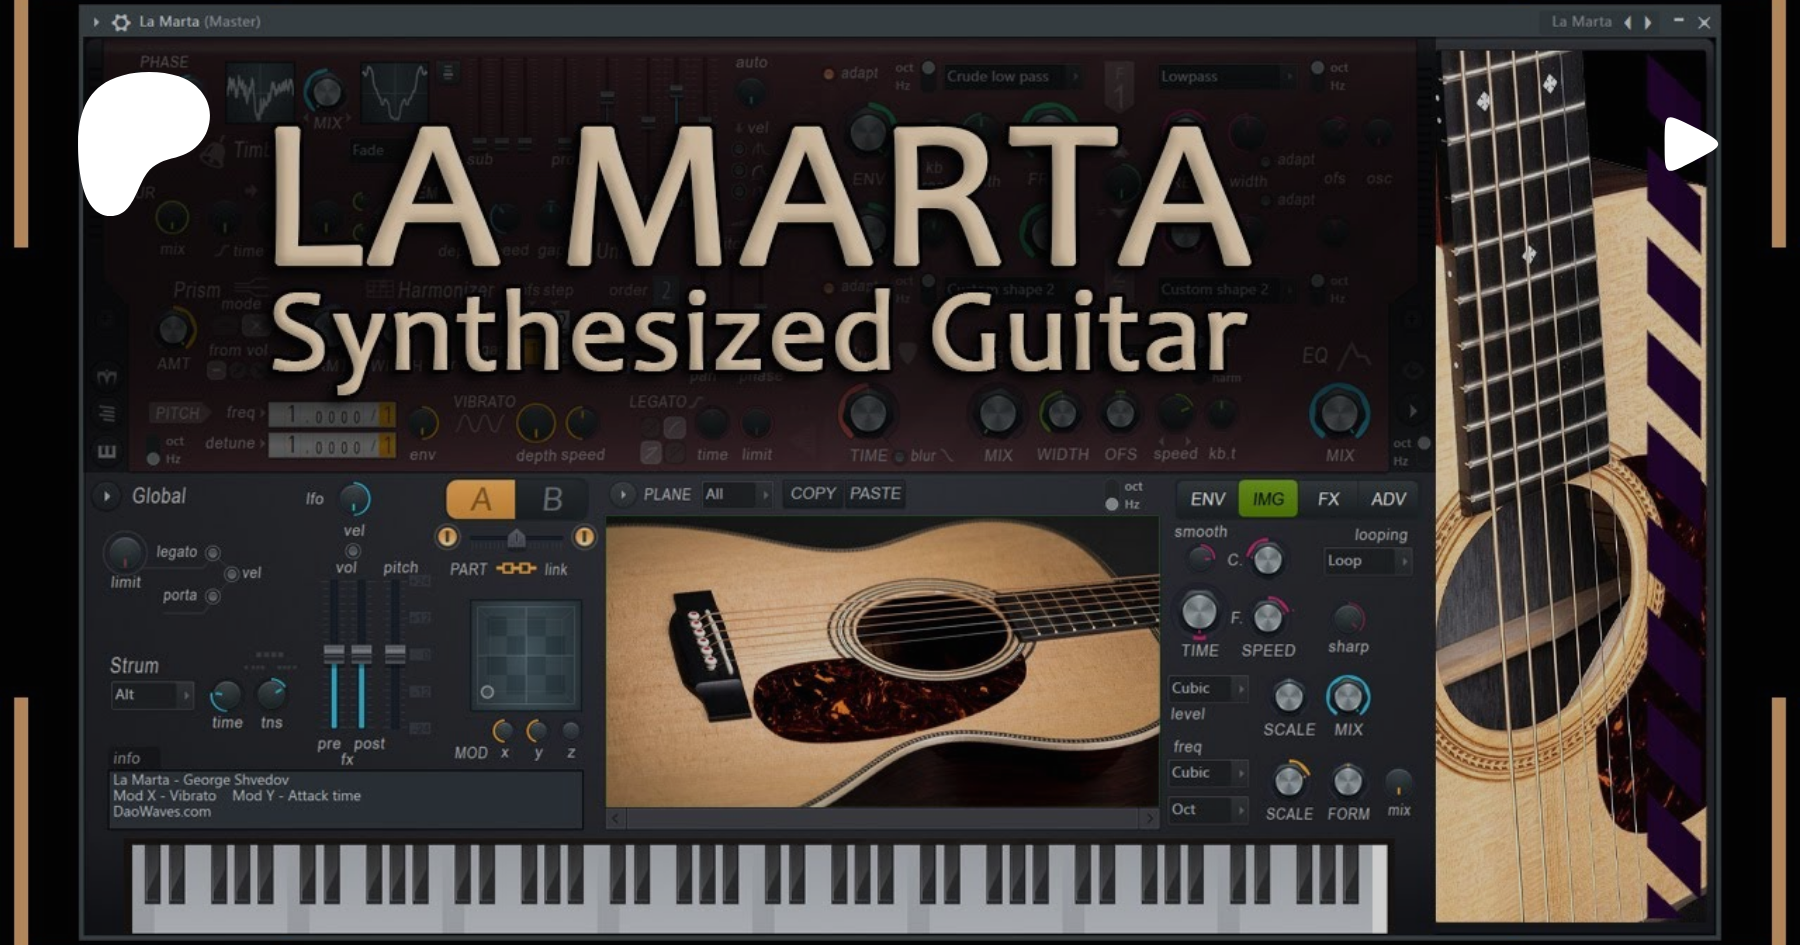Click the pre fx volume slider
1800x945 pixels.
(333, 655)
